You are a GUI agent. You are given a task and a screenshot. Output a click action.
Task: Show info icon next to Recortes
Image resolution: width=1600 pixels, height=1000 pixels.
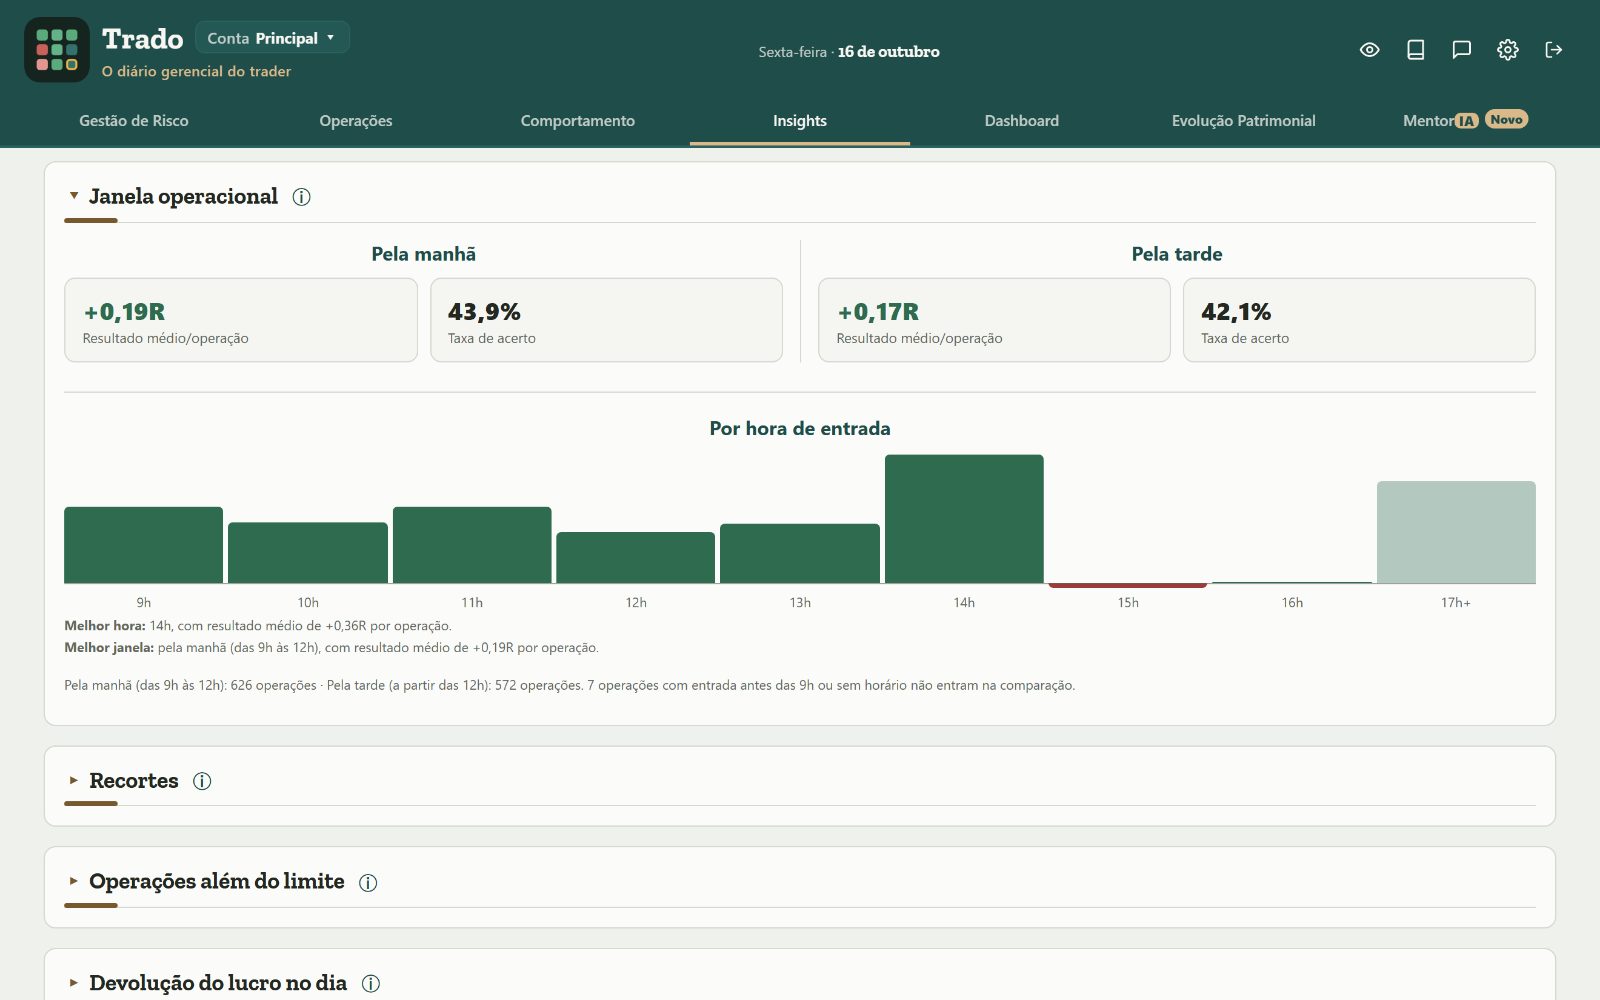(202, 781)
